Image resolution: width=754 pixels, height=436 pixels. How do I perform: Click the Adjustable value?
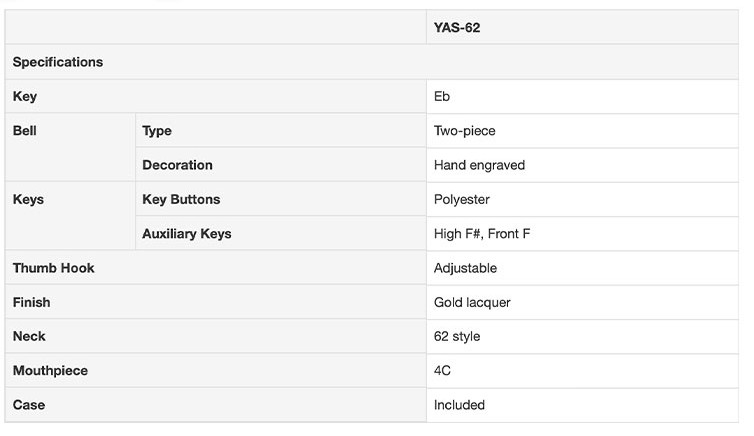[465, 268]
